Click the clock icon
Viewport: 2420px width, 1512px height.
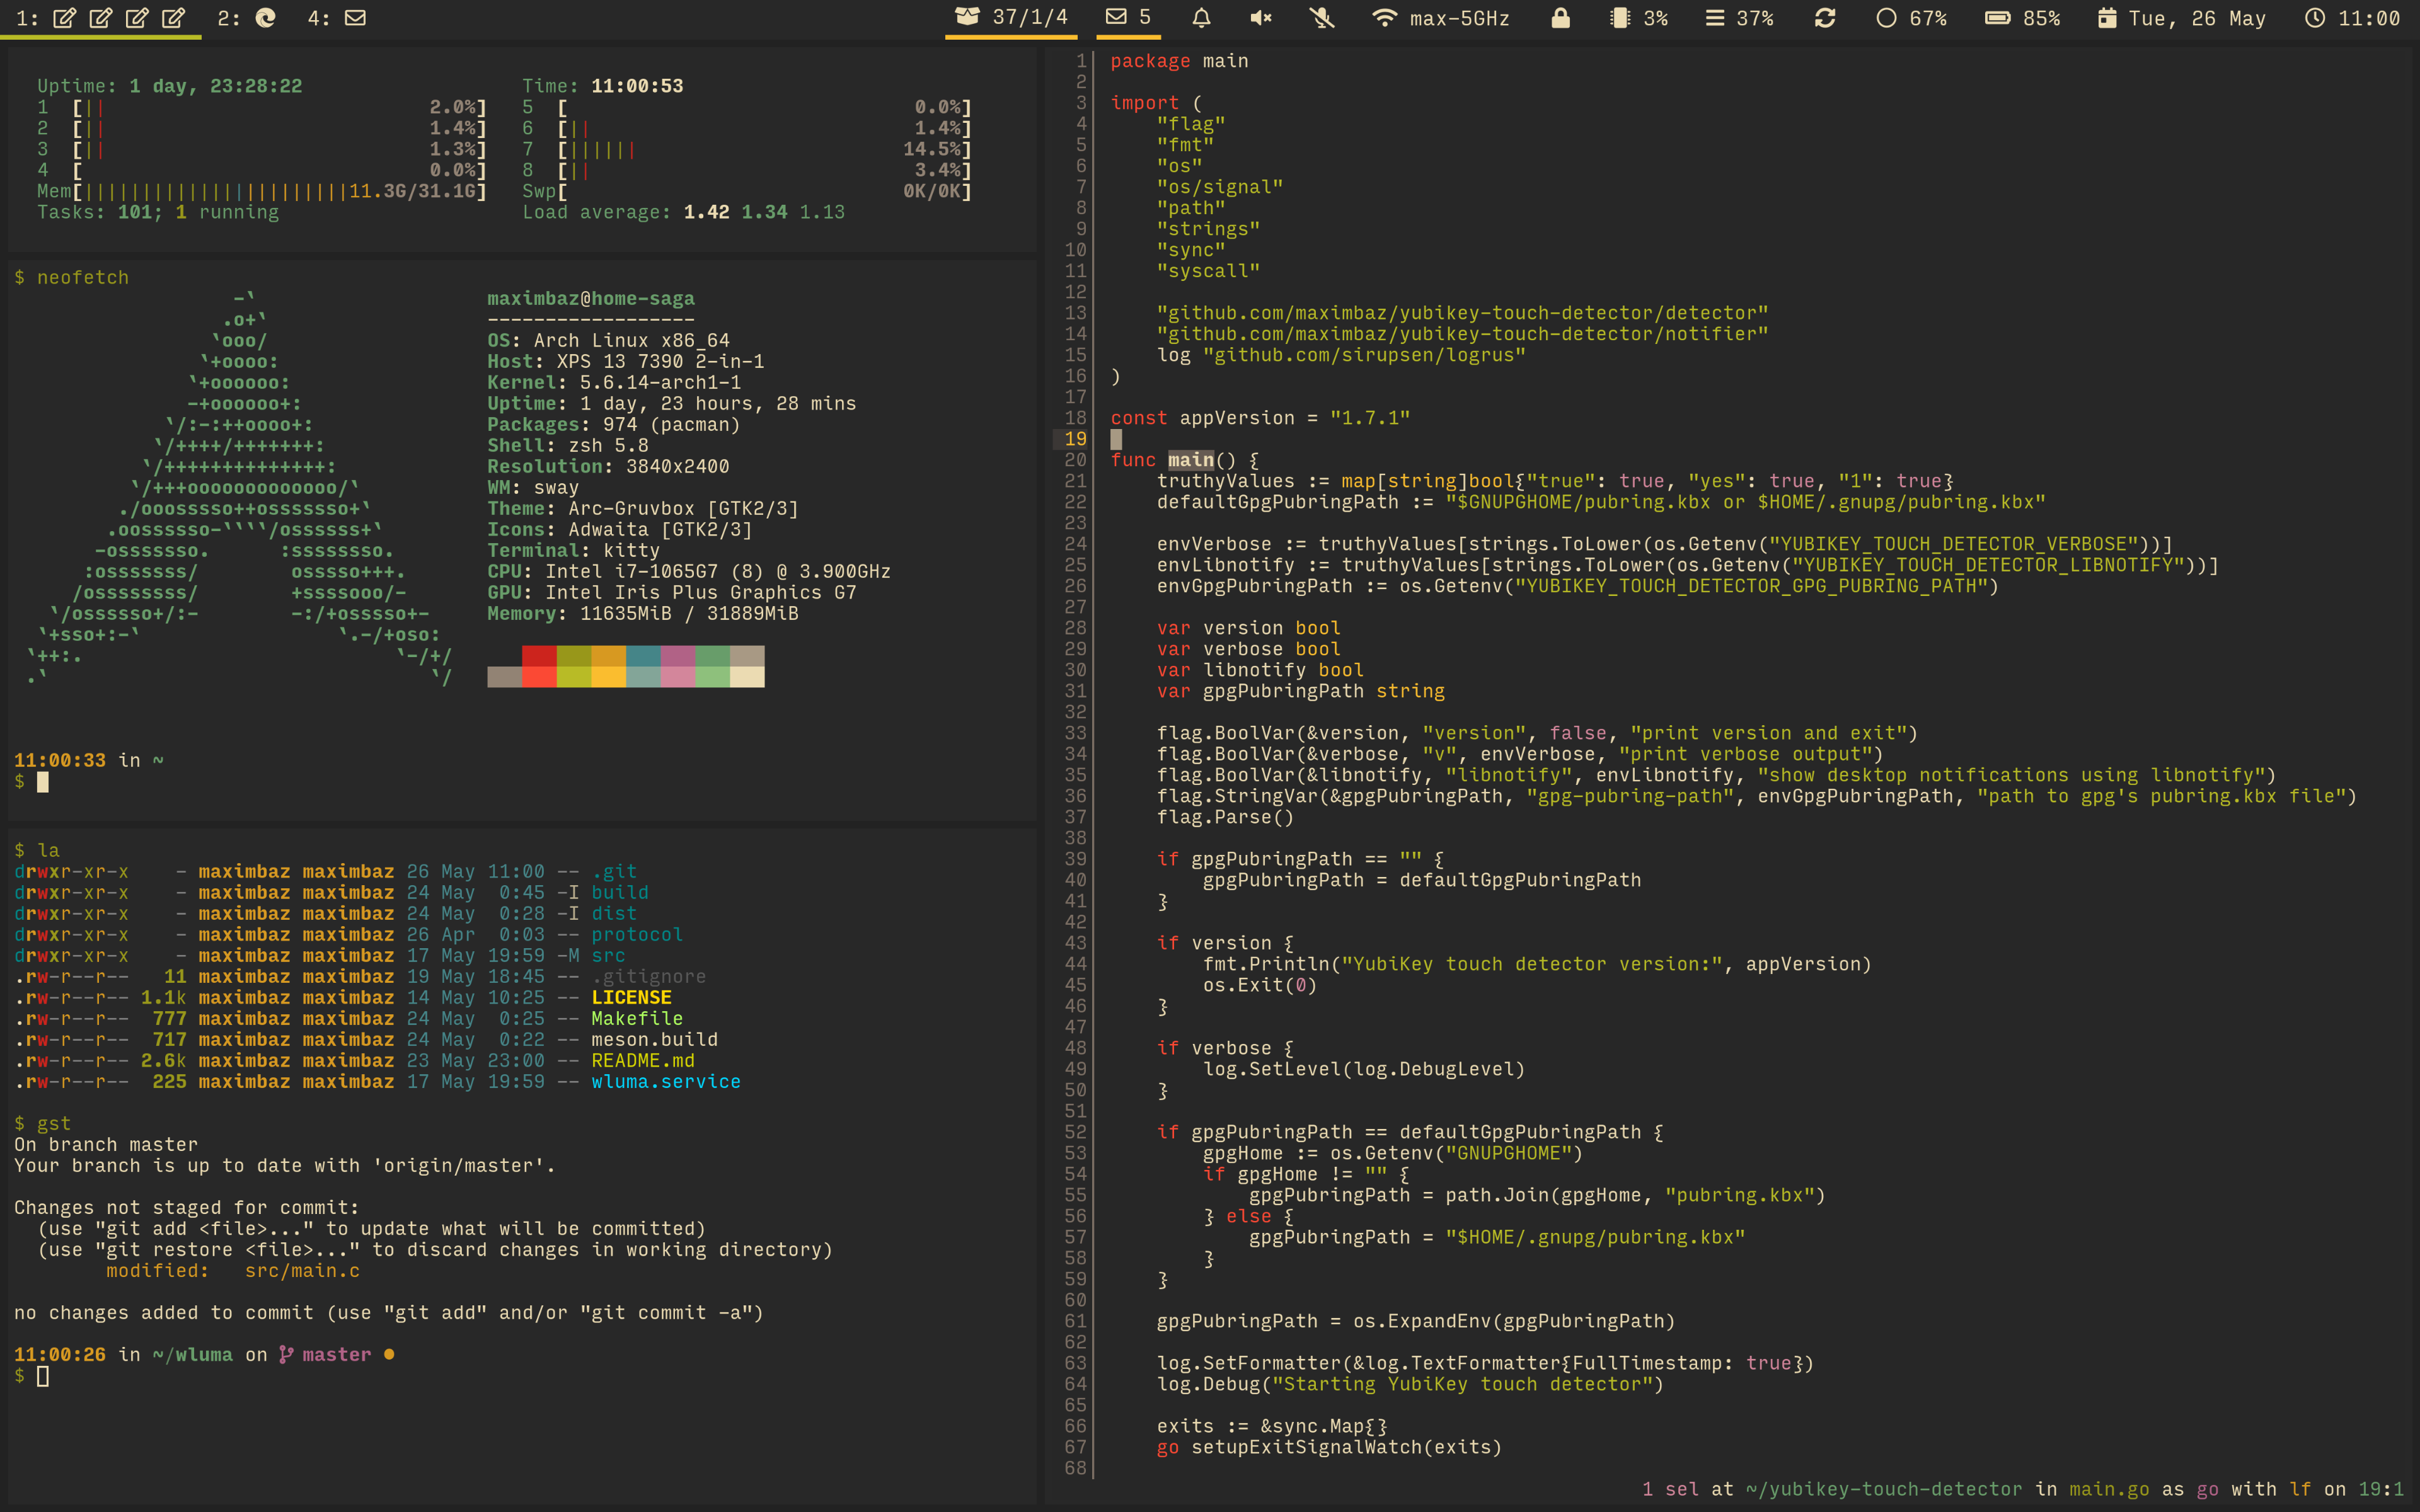[x=2315, y=18]
